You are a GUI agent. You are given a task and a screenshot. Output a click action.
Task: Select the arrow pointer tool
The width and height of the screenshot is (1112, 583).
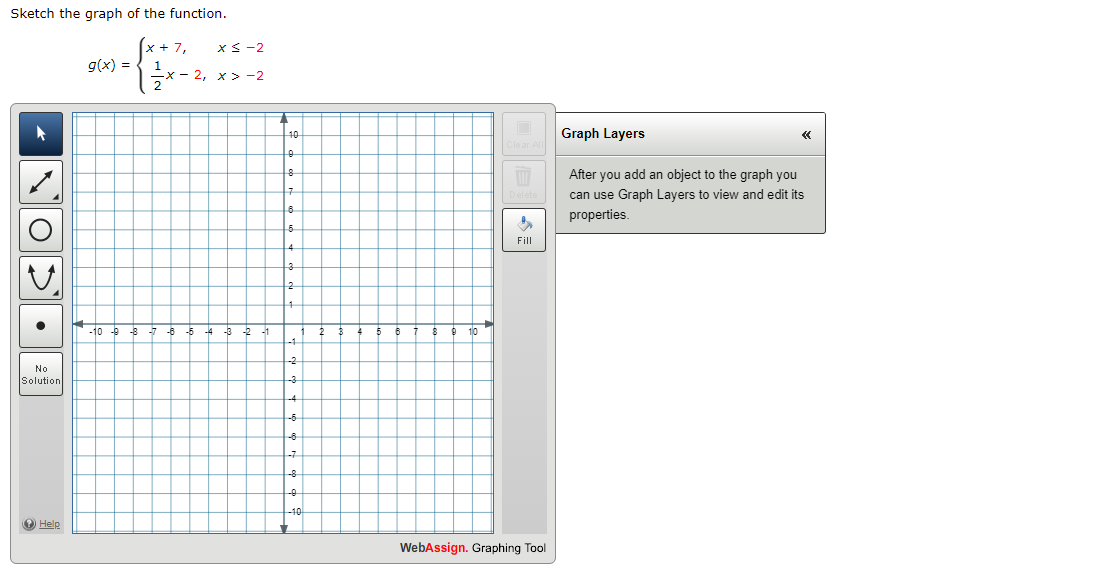(x=40, y=133)
